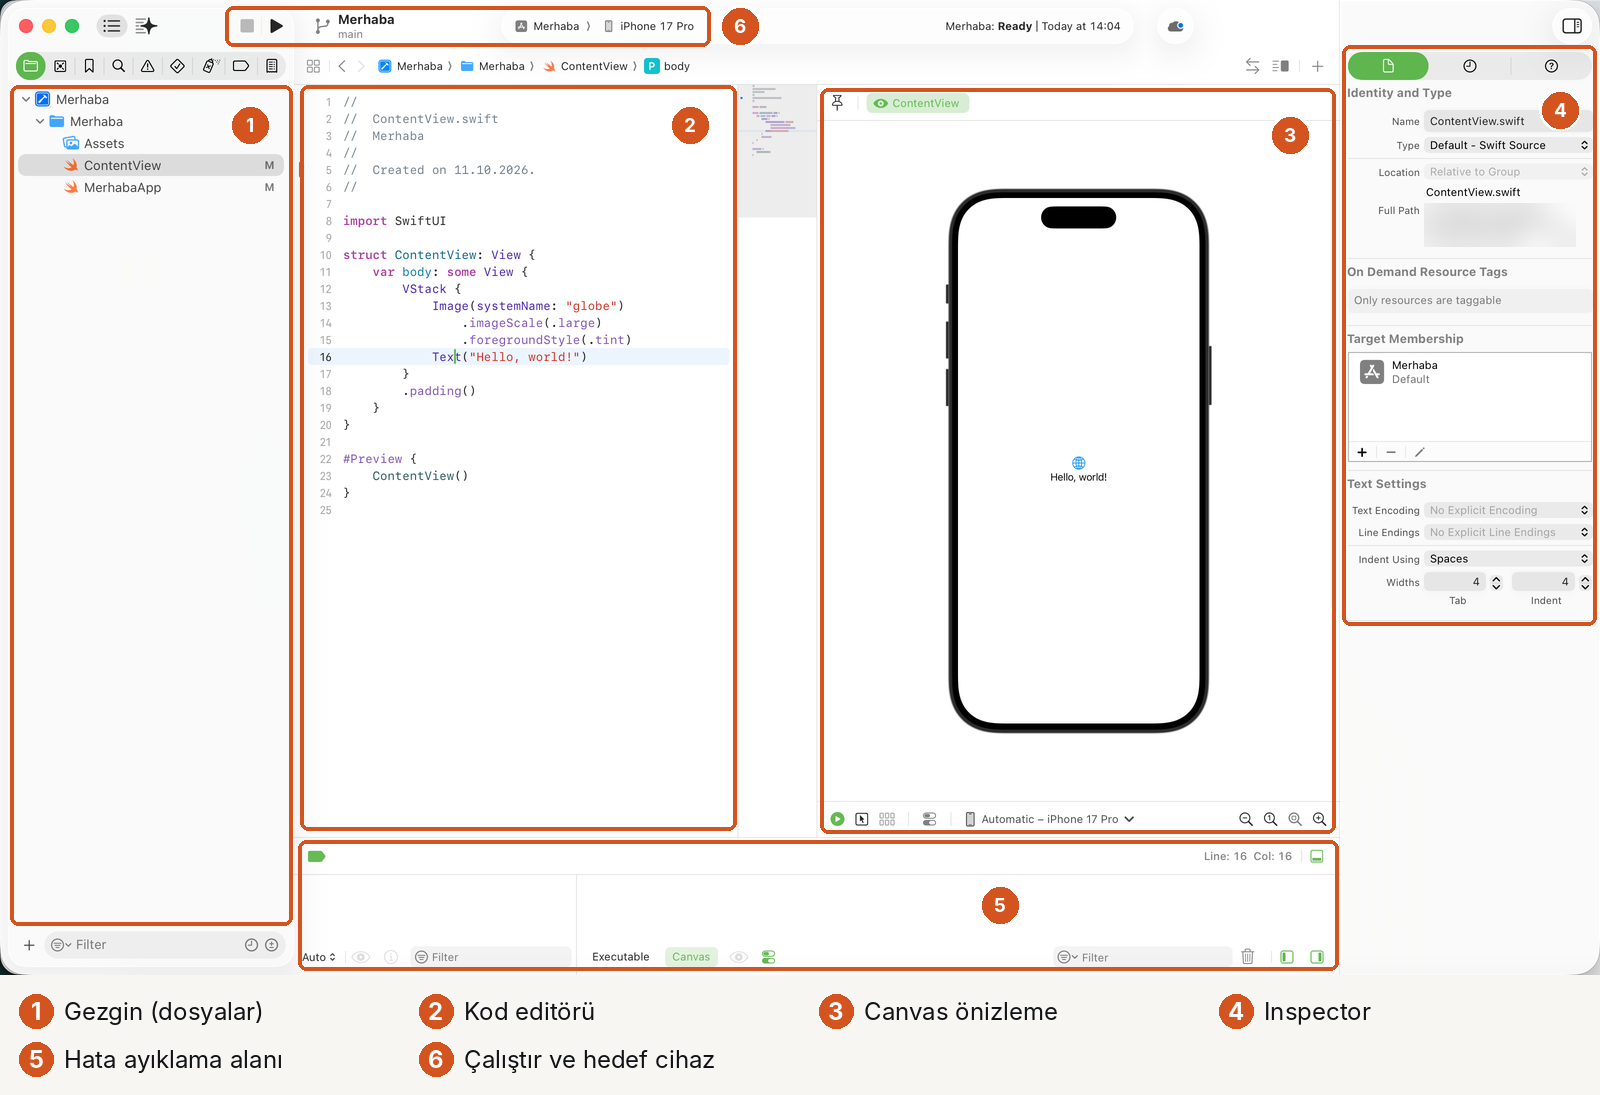Clear the console with trash icon
This screenshot has height=1095, width=1600.
(x=1248, y=957)
